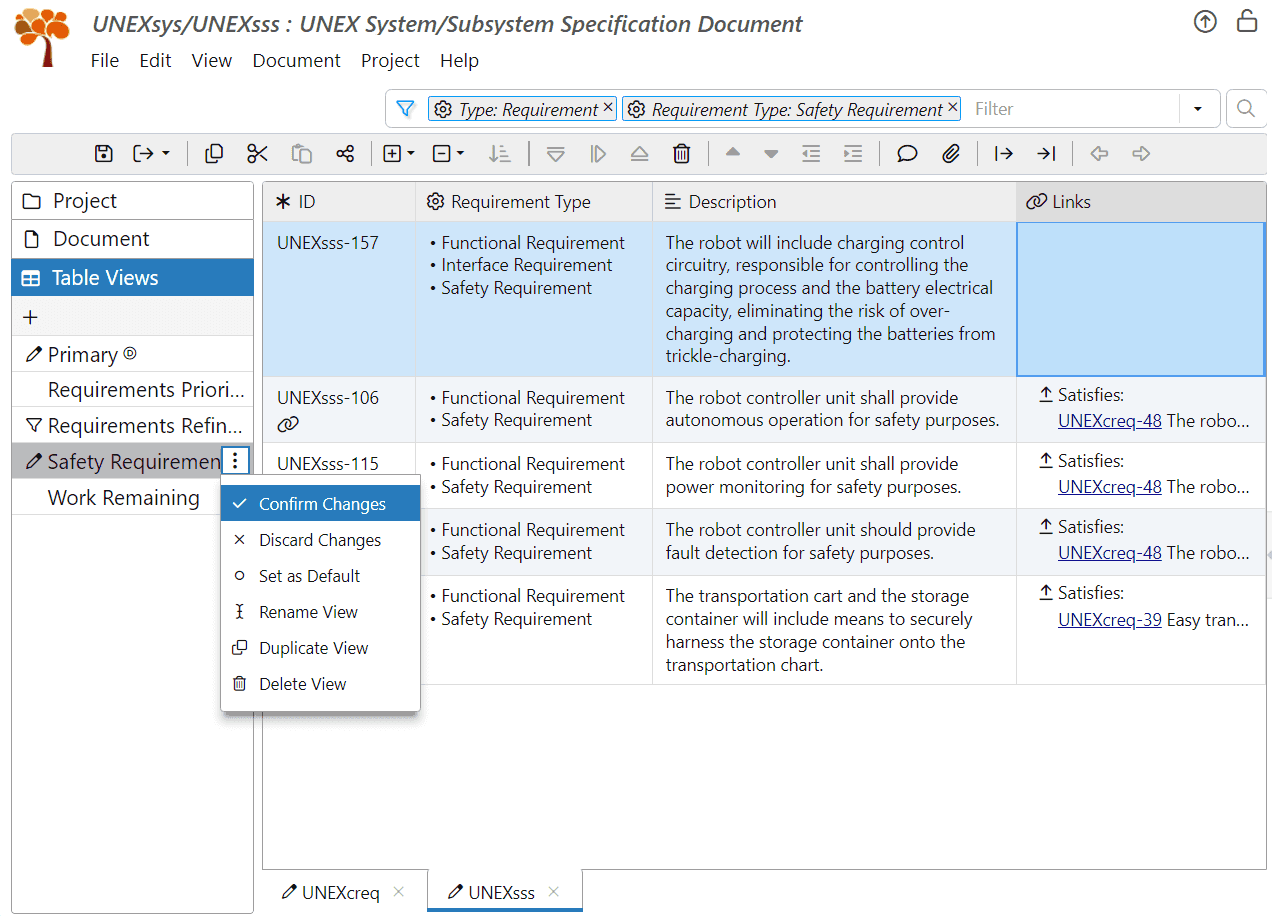Select the Requirements Priori... view
Screen dimensions: 1272x916
132,390
